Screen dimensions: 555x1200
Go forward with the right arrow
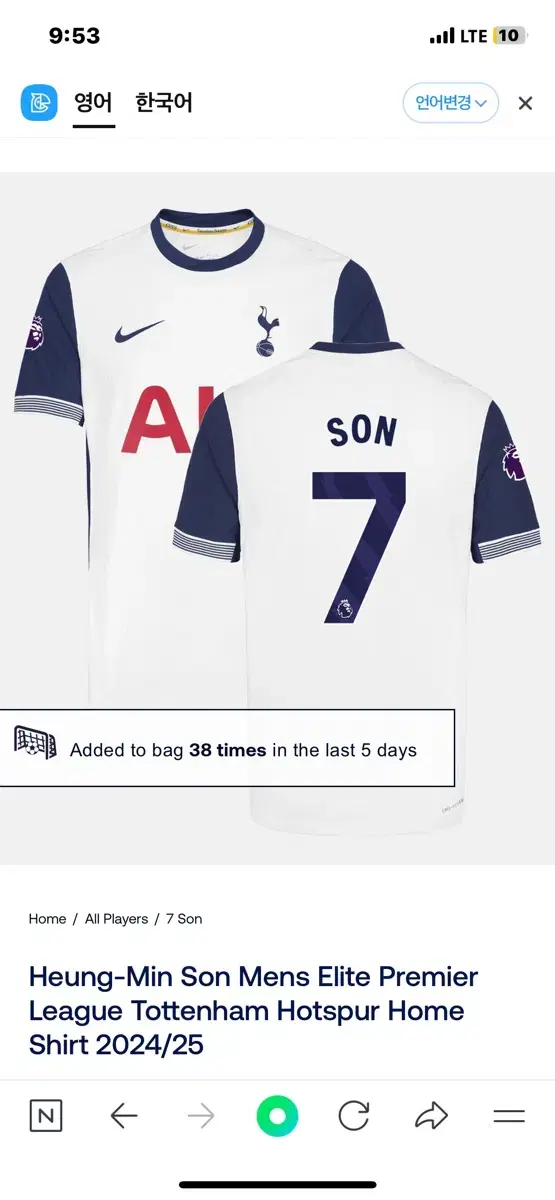pos(201,1116)
